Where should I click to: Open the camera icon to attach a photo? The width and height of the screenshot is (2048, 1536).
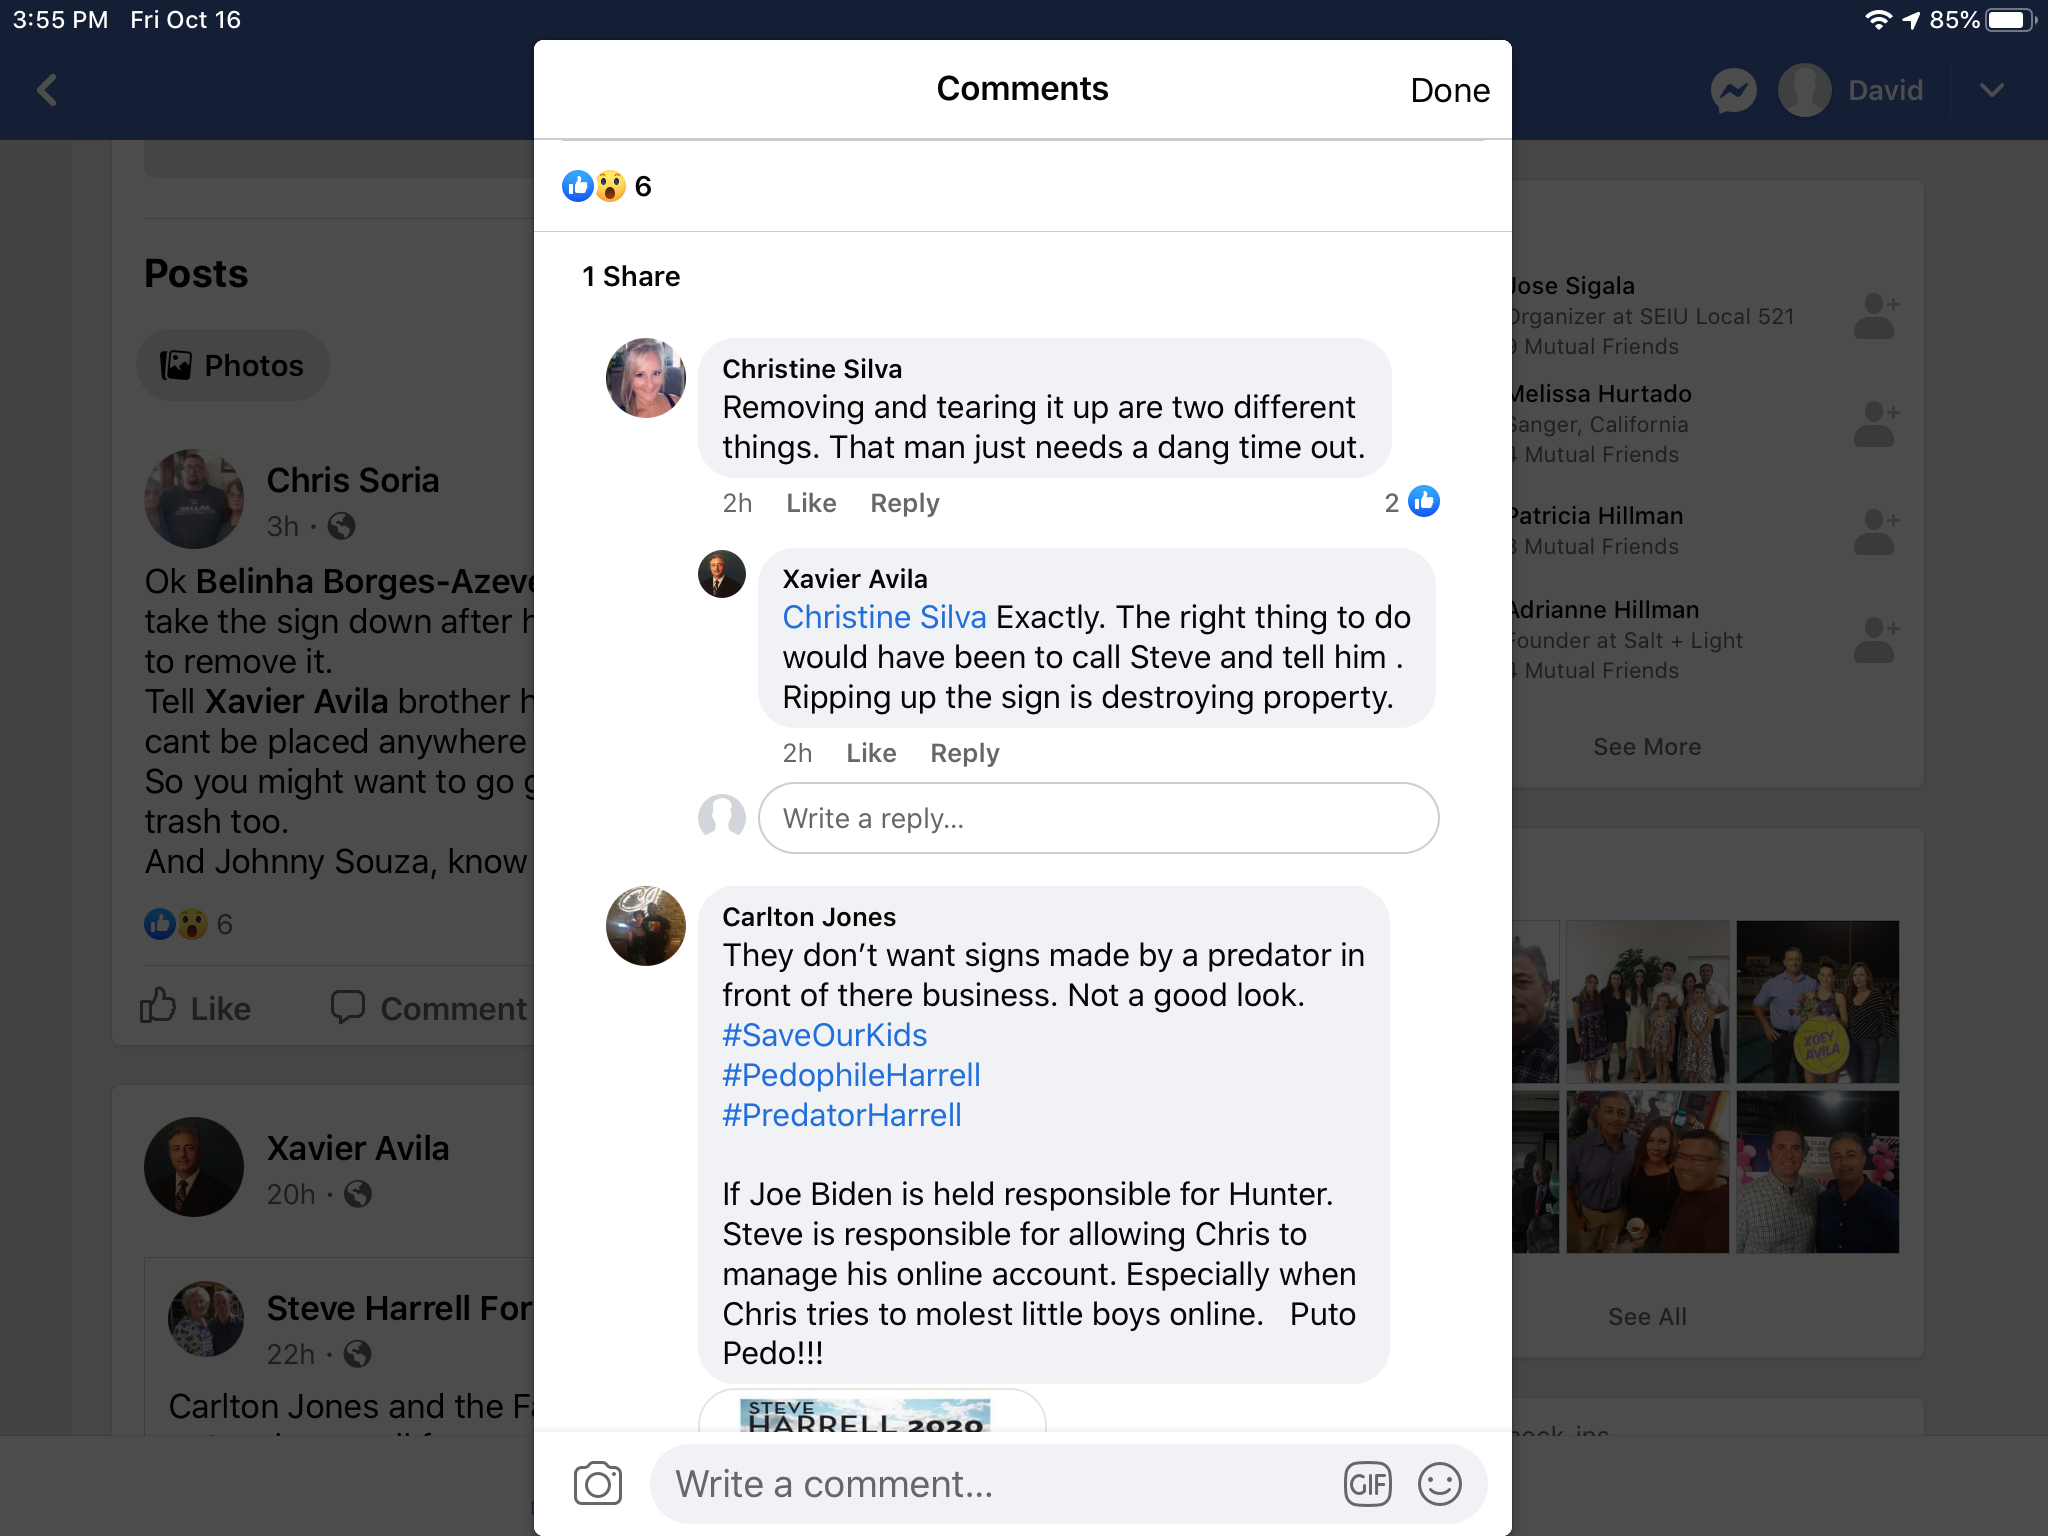tap(598, 1484)
